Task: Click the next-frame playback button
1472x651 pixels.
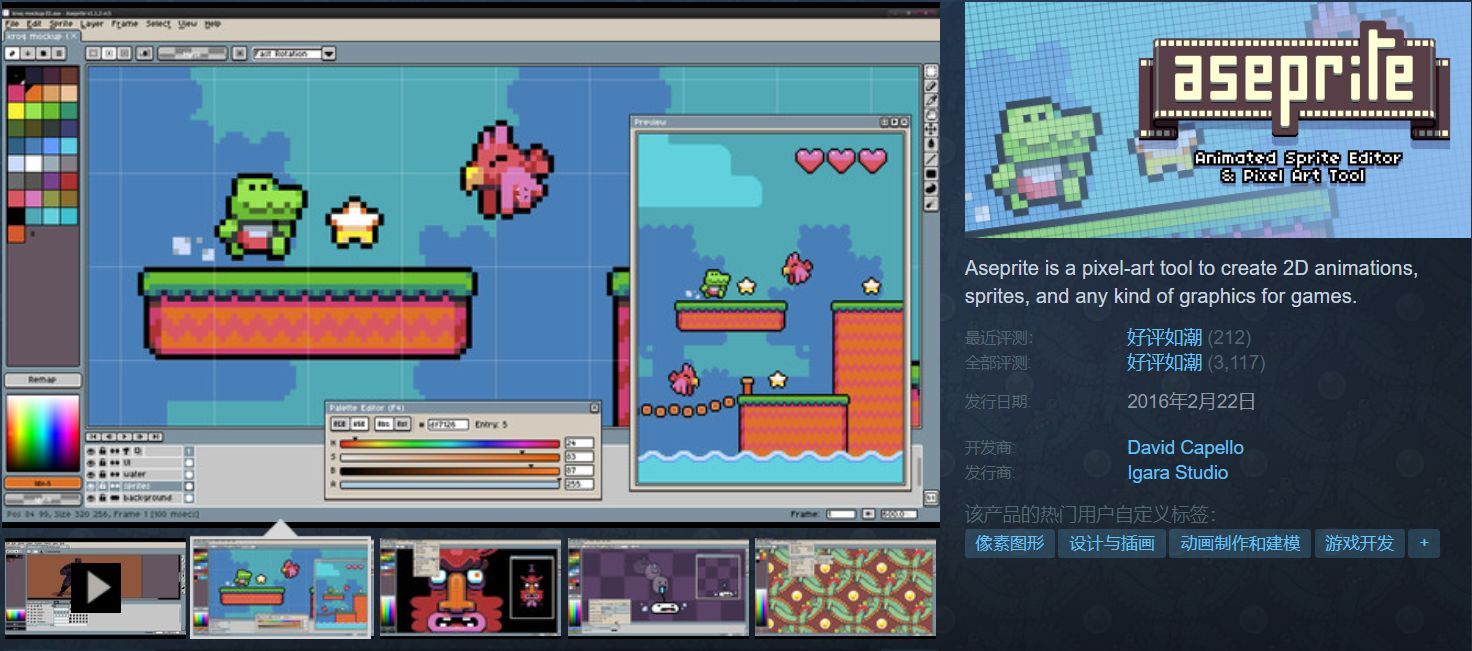Action: tap(140, 436)
